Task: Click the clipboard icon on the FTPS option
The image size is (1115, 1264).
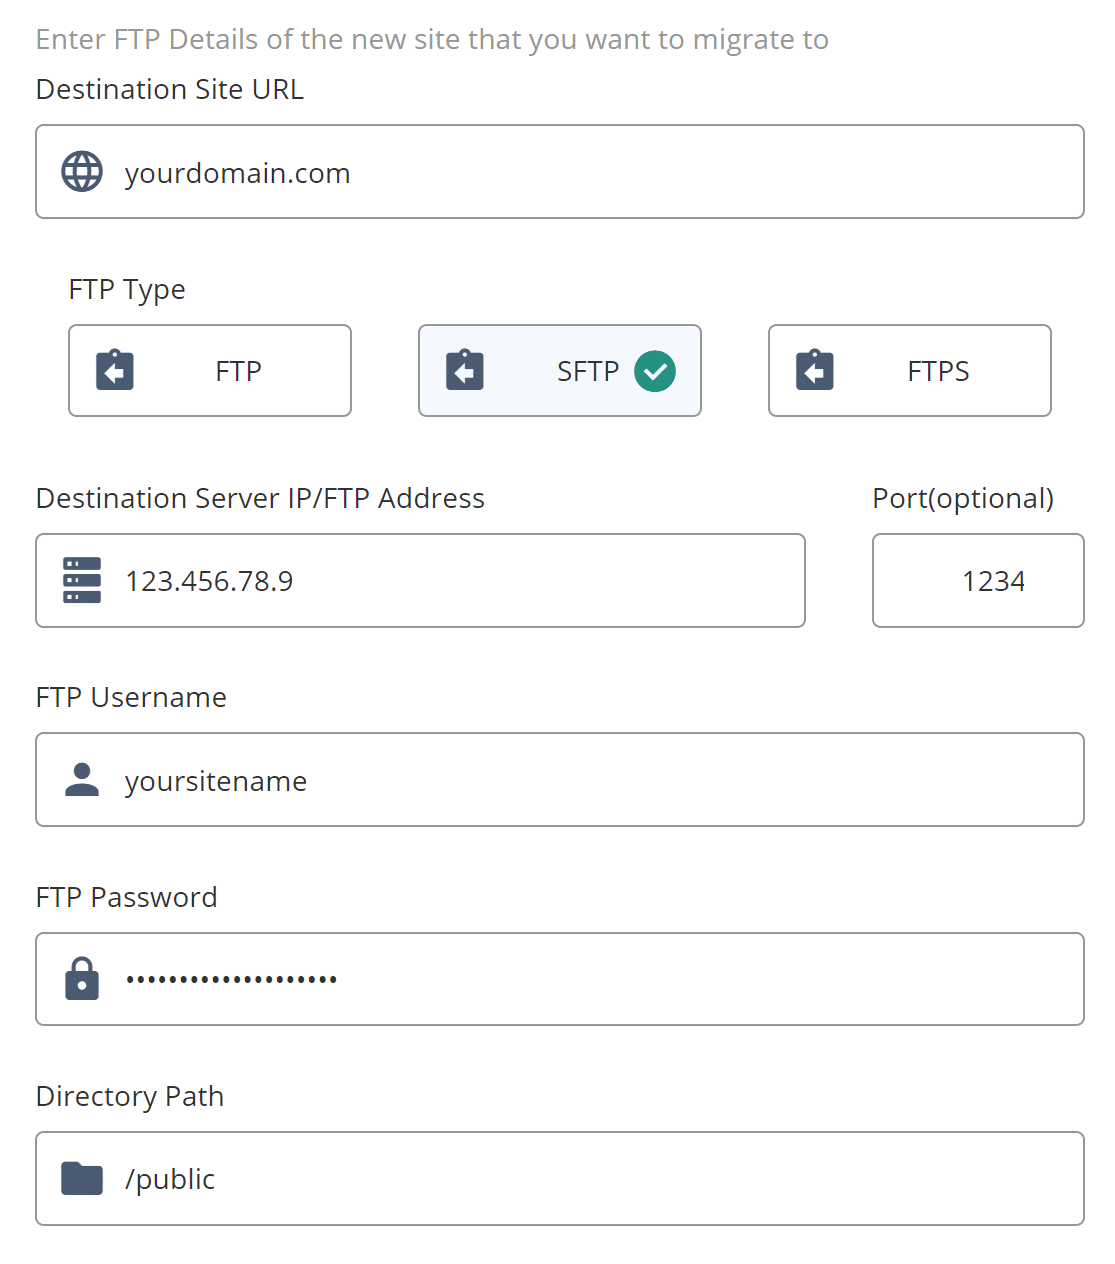Action: (x=815, y=370)
